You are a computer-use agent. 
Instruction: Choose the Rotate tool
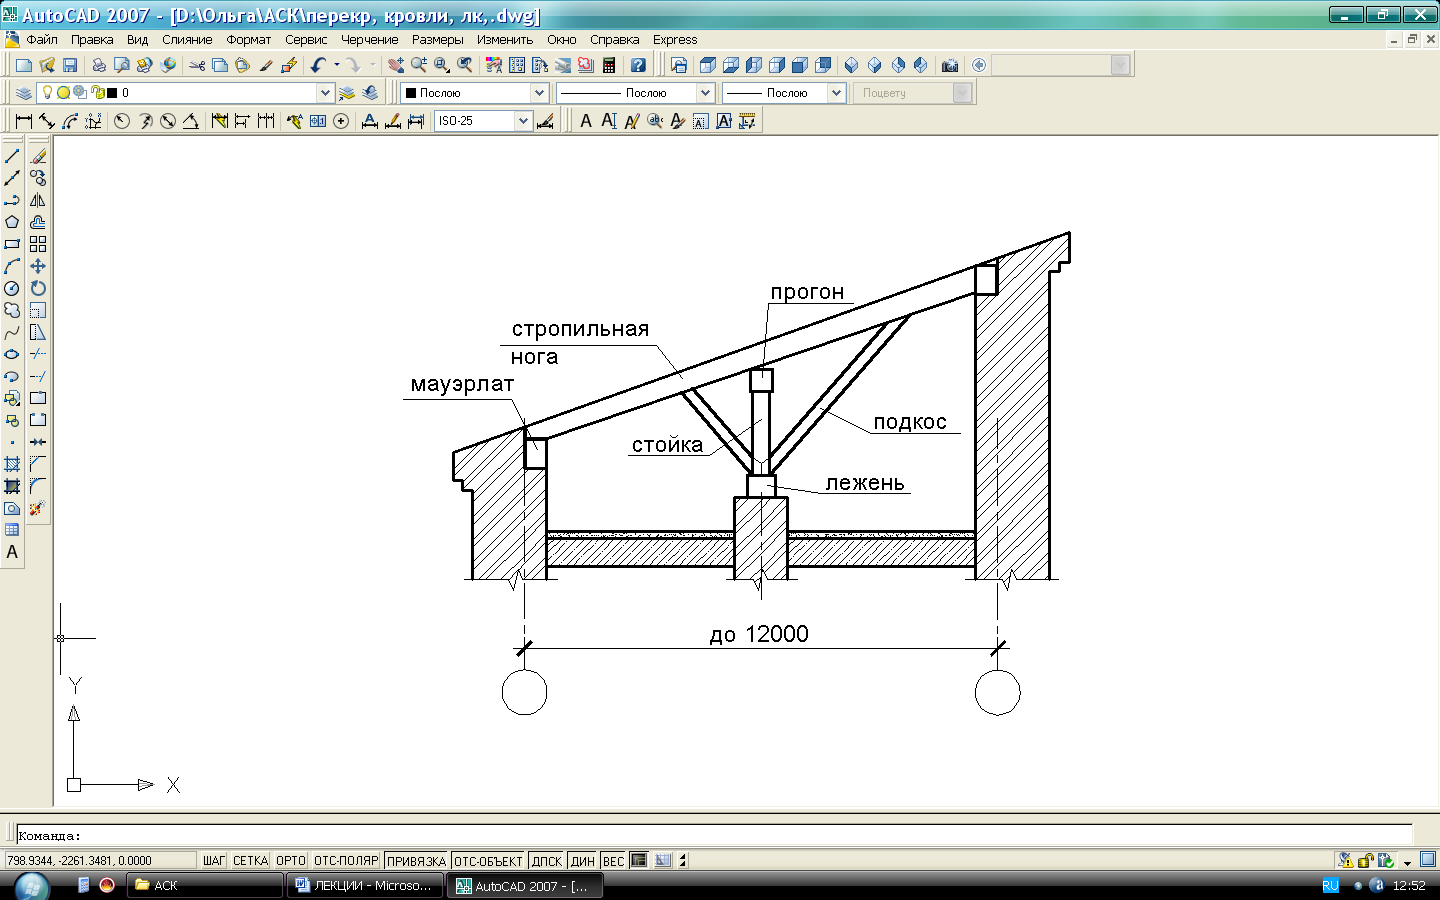pos(38,288)
